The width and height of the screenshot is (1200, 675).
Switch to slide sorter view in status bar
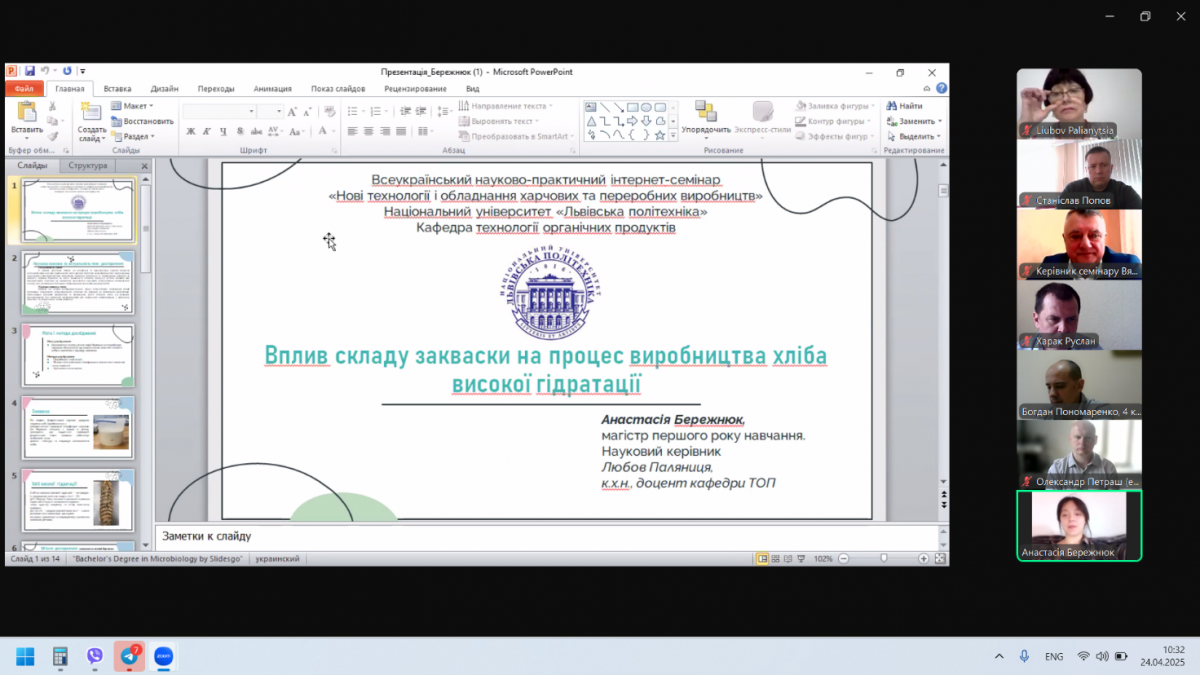point(776,558)
